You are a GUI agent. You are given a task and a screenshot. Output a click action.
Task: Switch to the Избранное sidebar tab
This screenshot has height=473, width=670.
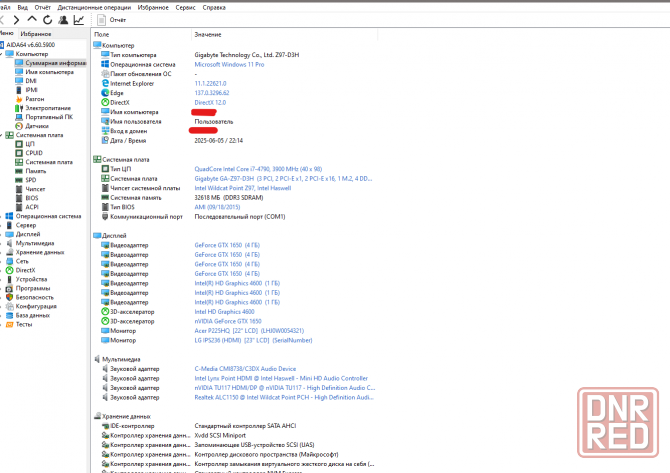(x=36, y=34)
